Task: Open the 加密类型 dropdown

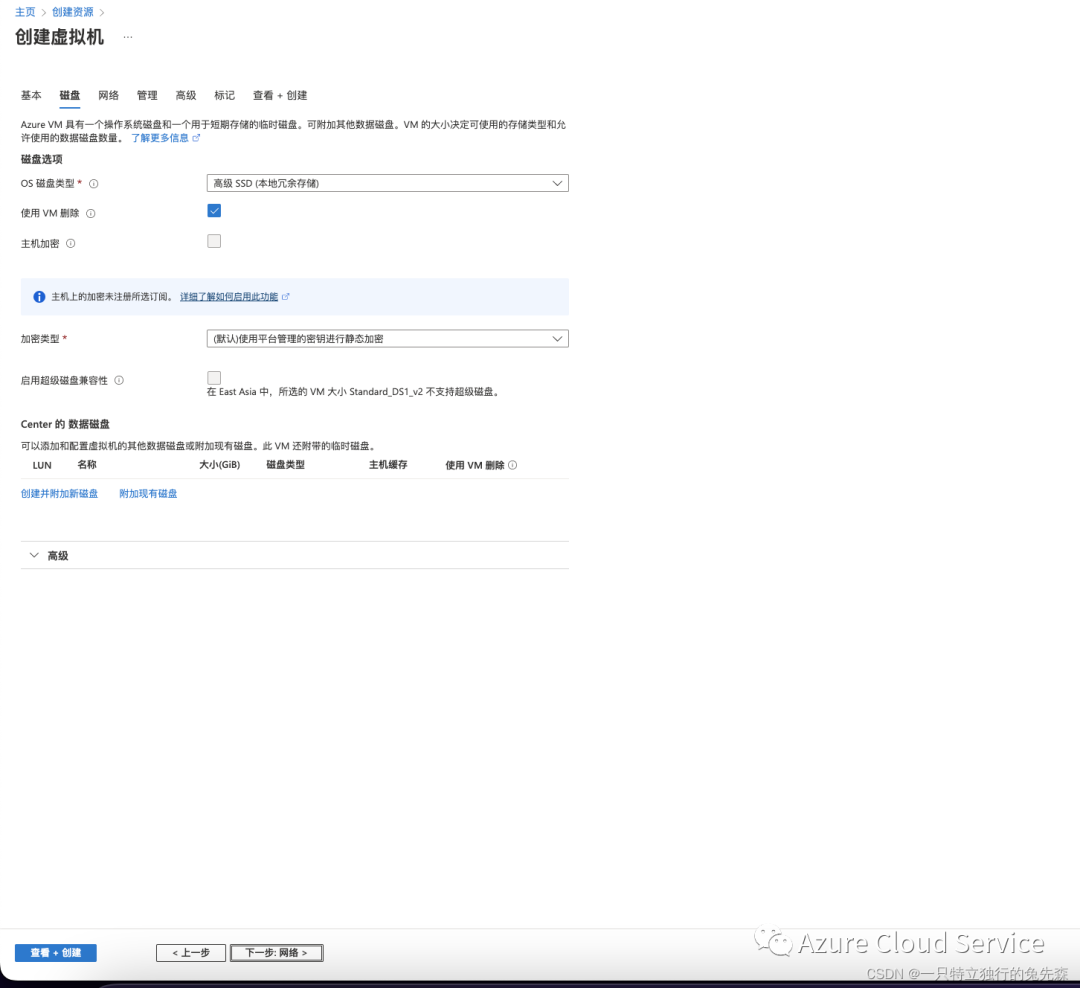Action: tap(388, 339)
